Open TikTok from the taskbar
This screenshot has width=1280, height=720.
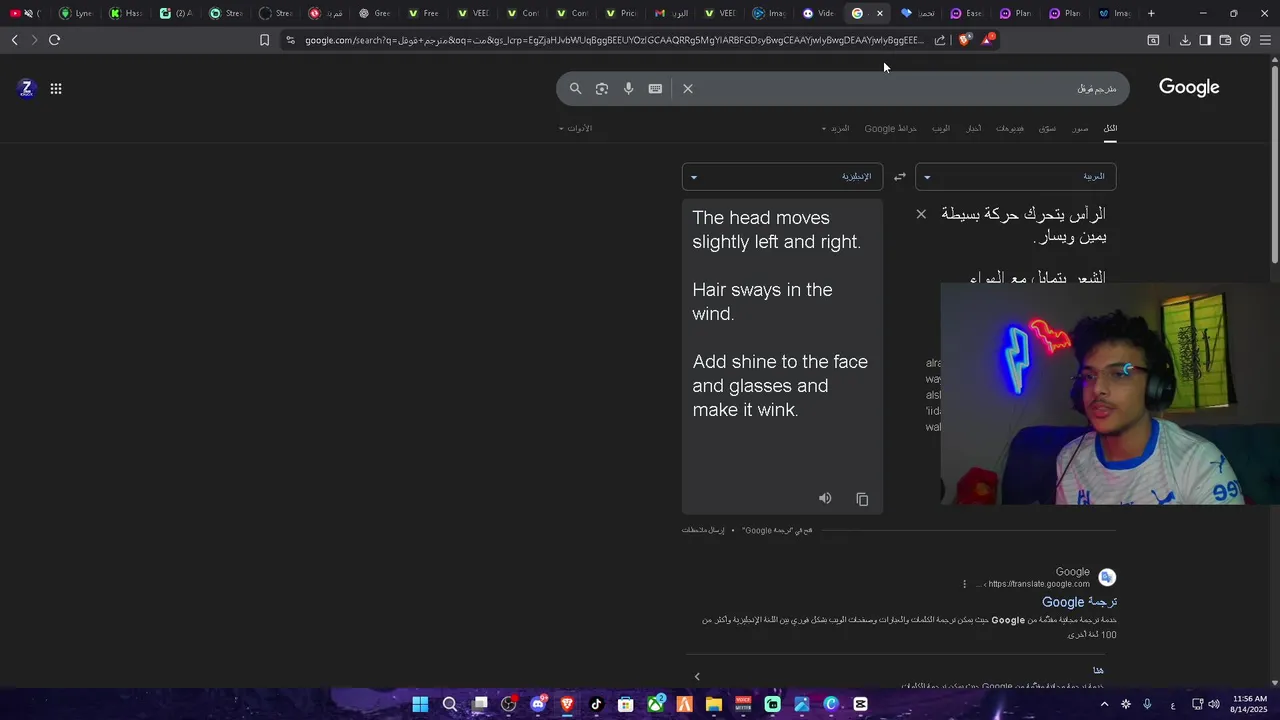point(596,704)
